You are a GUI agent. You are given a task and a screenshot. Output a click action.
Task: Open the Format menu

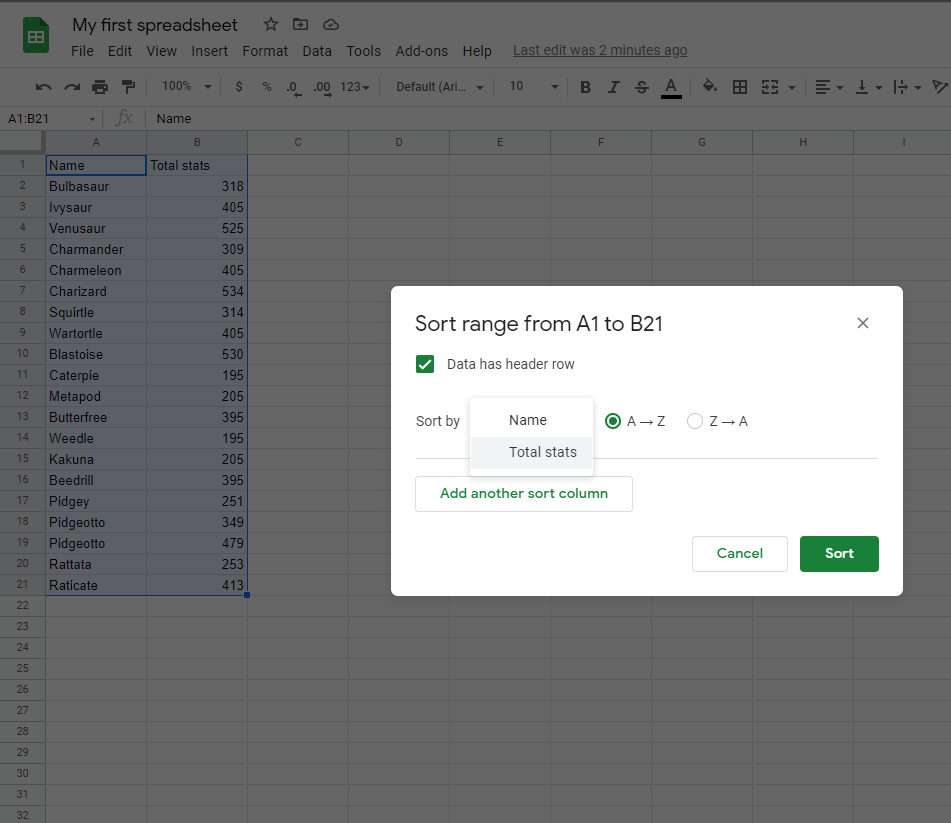point(265,51)
